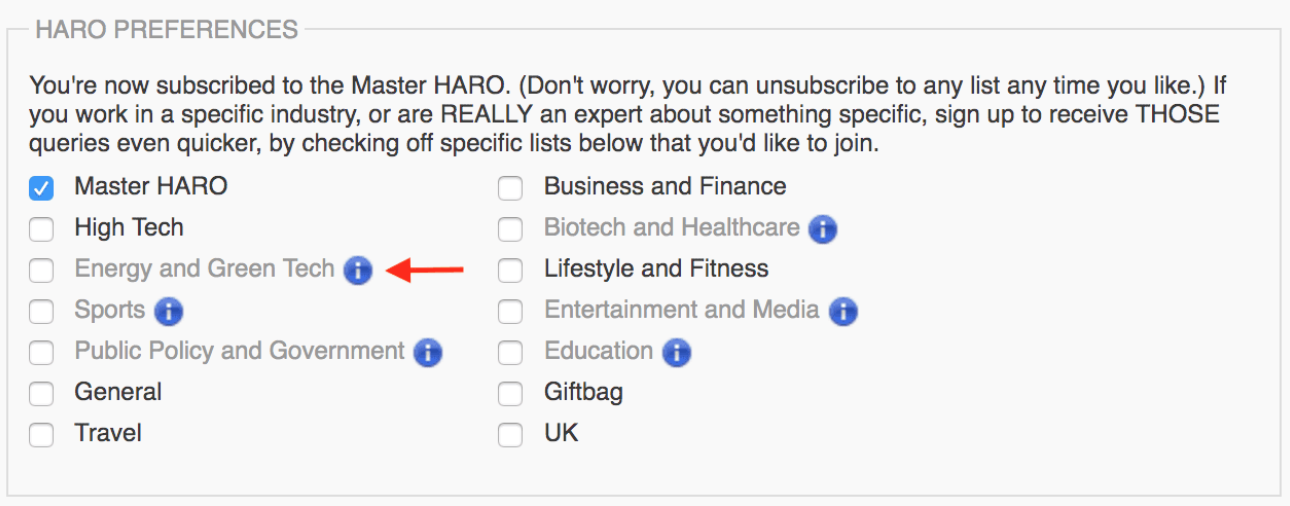Tick the UK list checkbox
1290x506 pixels.
(510, 435)
